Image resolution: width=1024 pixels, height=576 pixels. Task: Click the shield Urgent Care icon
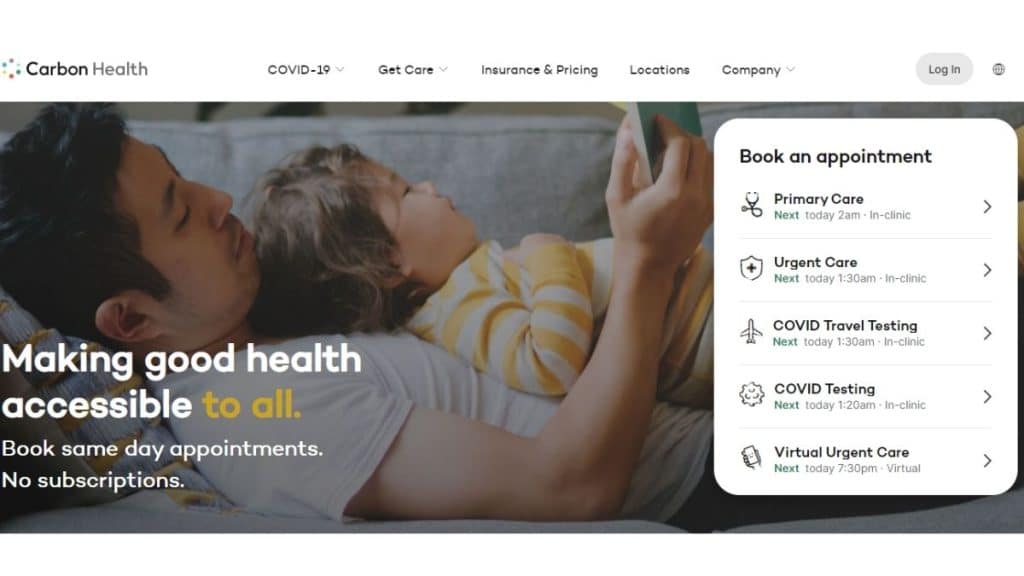click(751, 268)
